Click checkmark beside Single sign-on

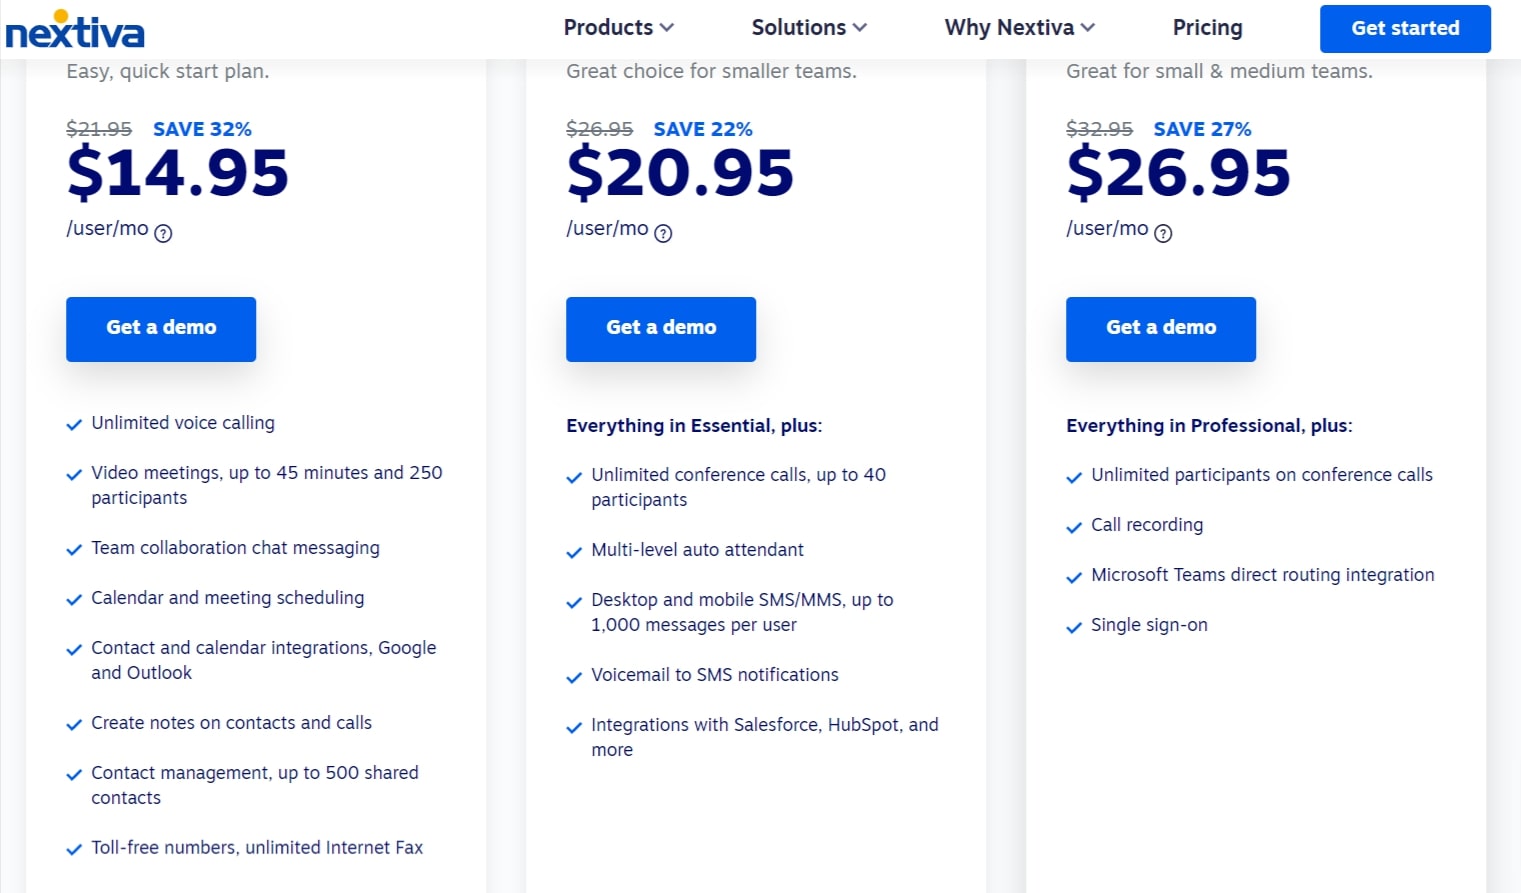pyautogui.click(x=1074, y=627)
